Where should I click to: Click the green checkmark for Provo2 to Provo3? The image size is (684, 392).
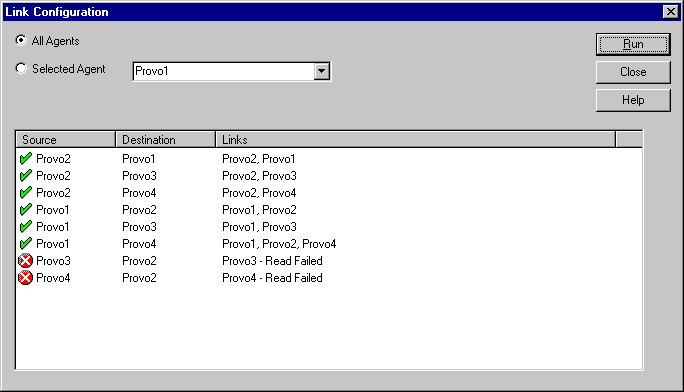[x=26, y=175]
